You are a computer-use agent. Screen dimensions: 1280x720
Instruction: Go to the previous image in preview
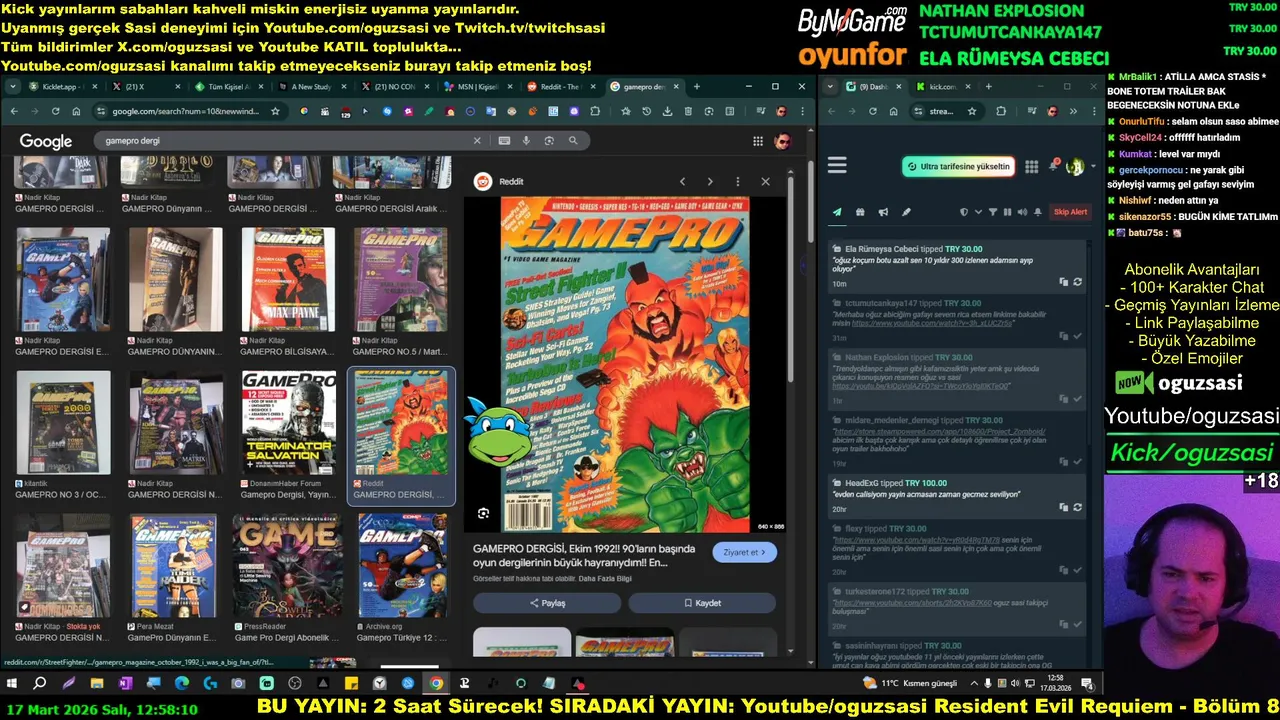(x=682, y=181)
